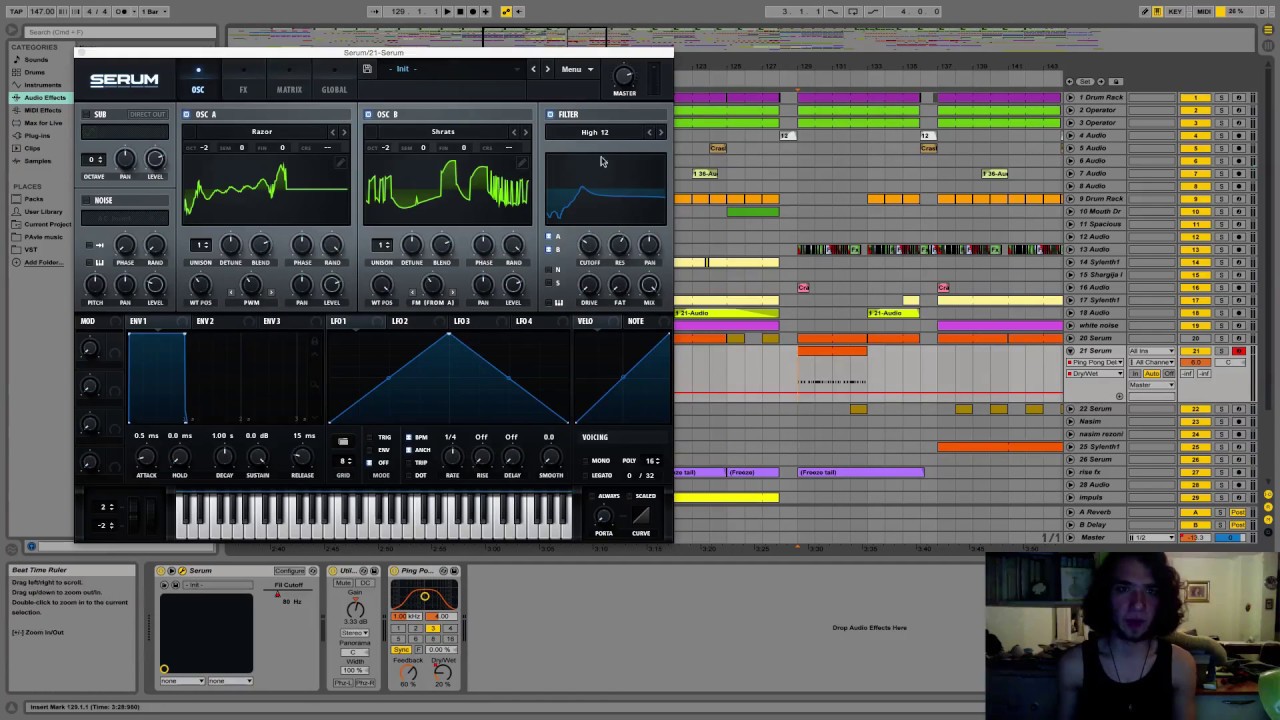
Task: Click the ENV 1 ATTACK knob
Action: pyautogui.click(x=146, y=458)
